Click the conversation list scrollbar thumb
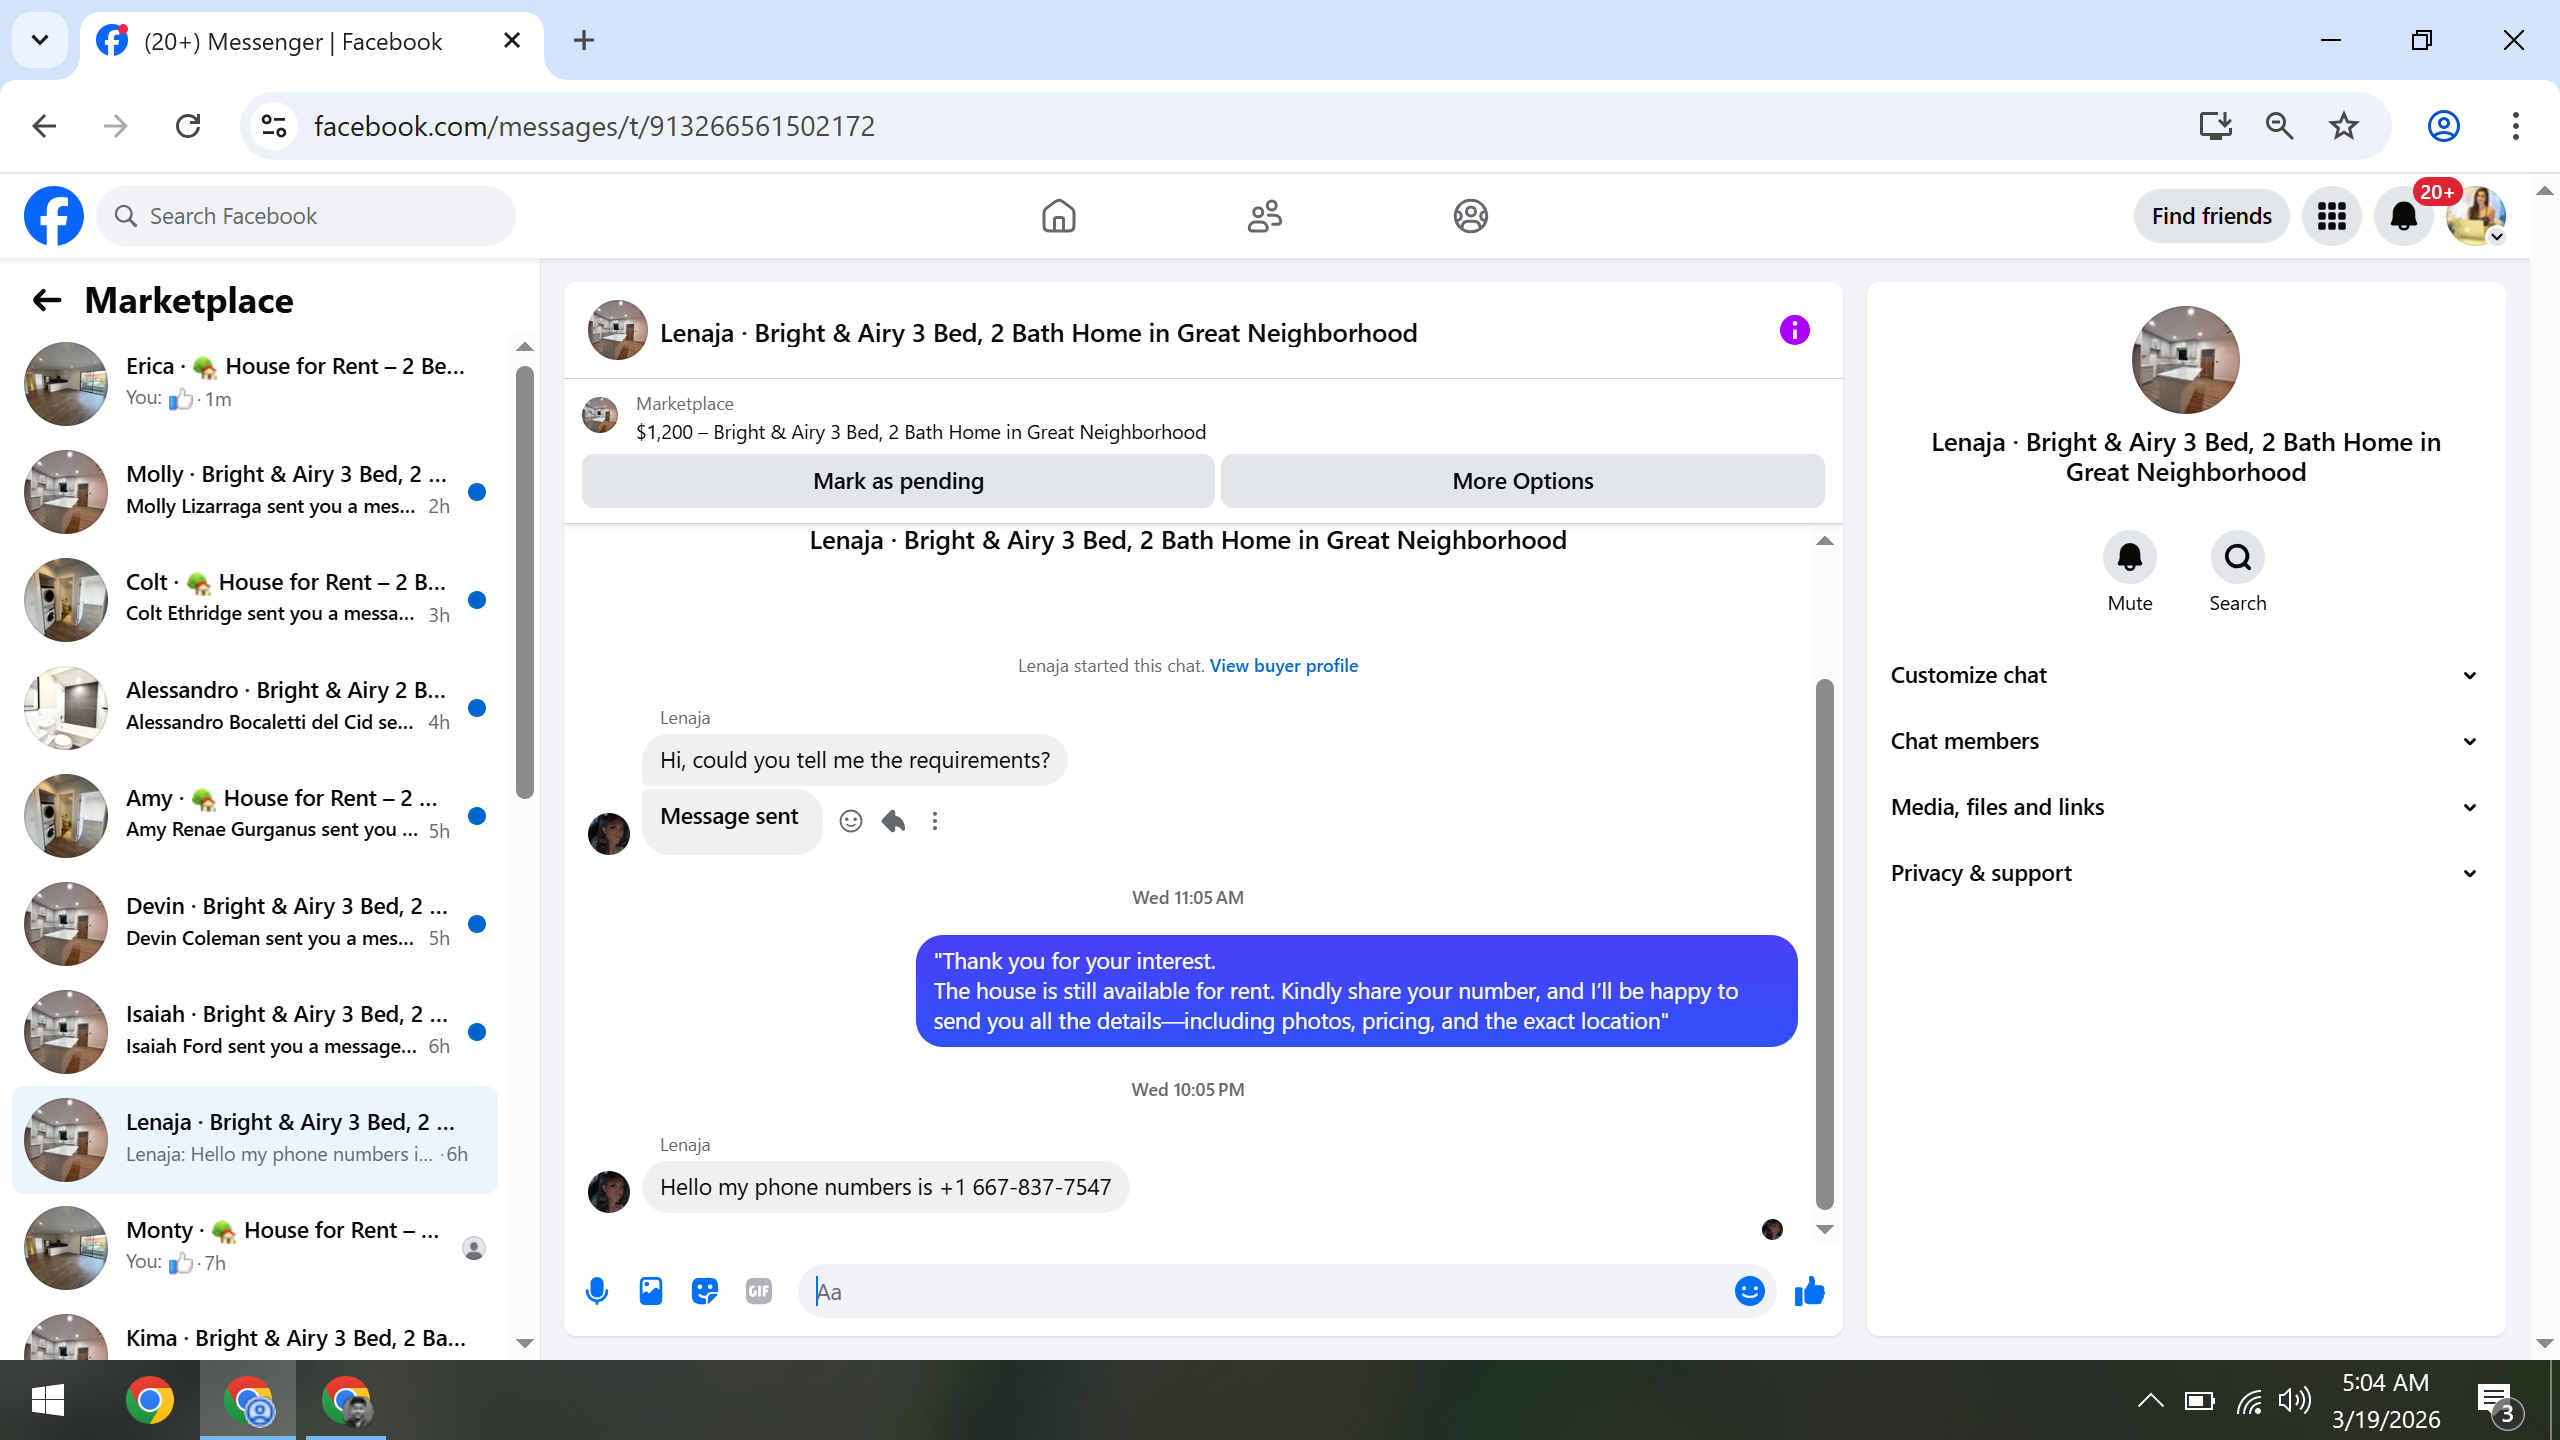The height and width of the screenshot is (1440, 2560). (x=525, y=580)
